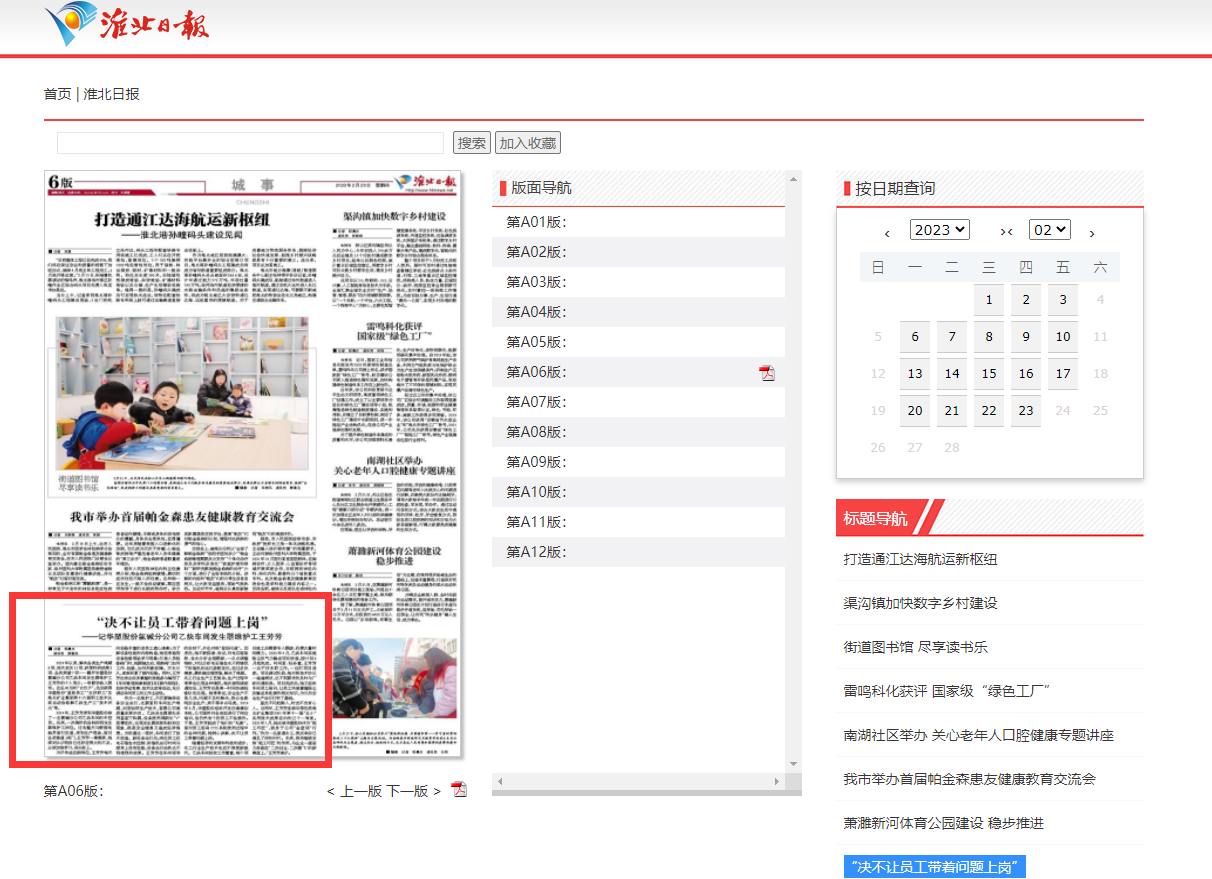Screen dimensions: 1212x879
Task: Select 第A09版 from the page list
Action: tap(537, 462)
